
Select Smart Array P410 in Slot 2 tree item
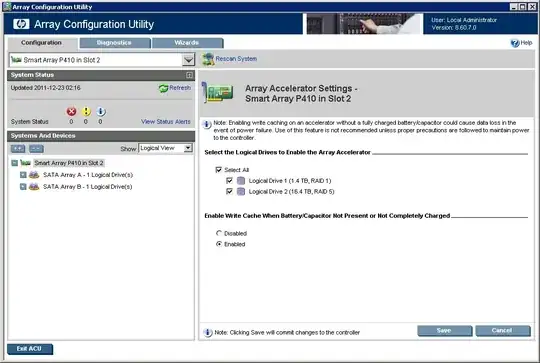[69, 163]
